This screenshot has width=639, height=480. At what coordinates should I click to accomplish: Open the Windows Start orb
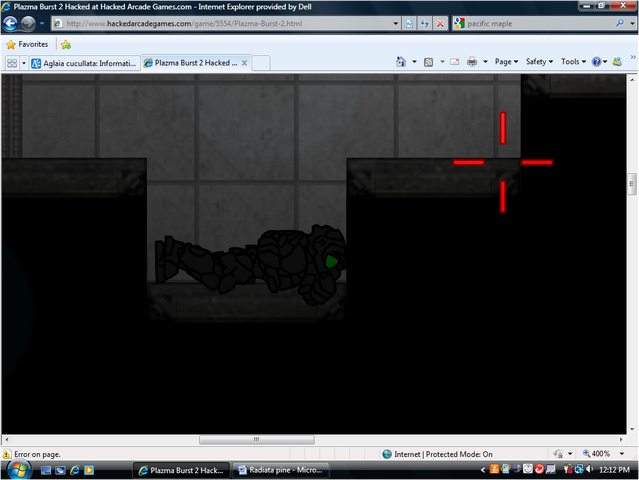(18, 470)
